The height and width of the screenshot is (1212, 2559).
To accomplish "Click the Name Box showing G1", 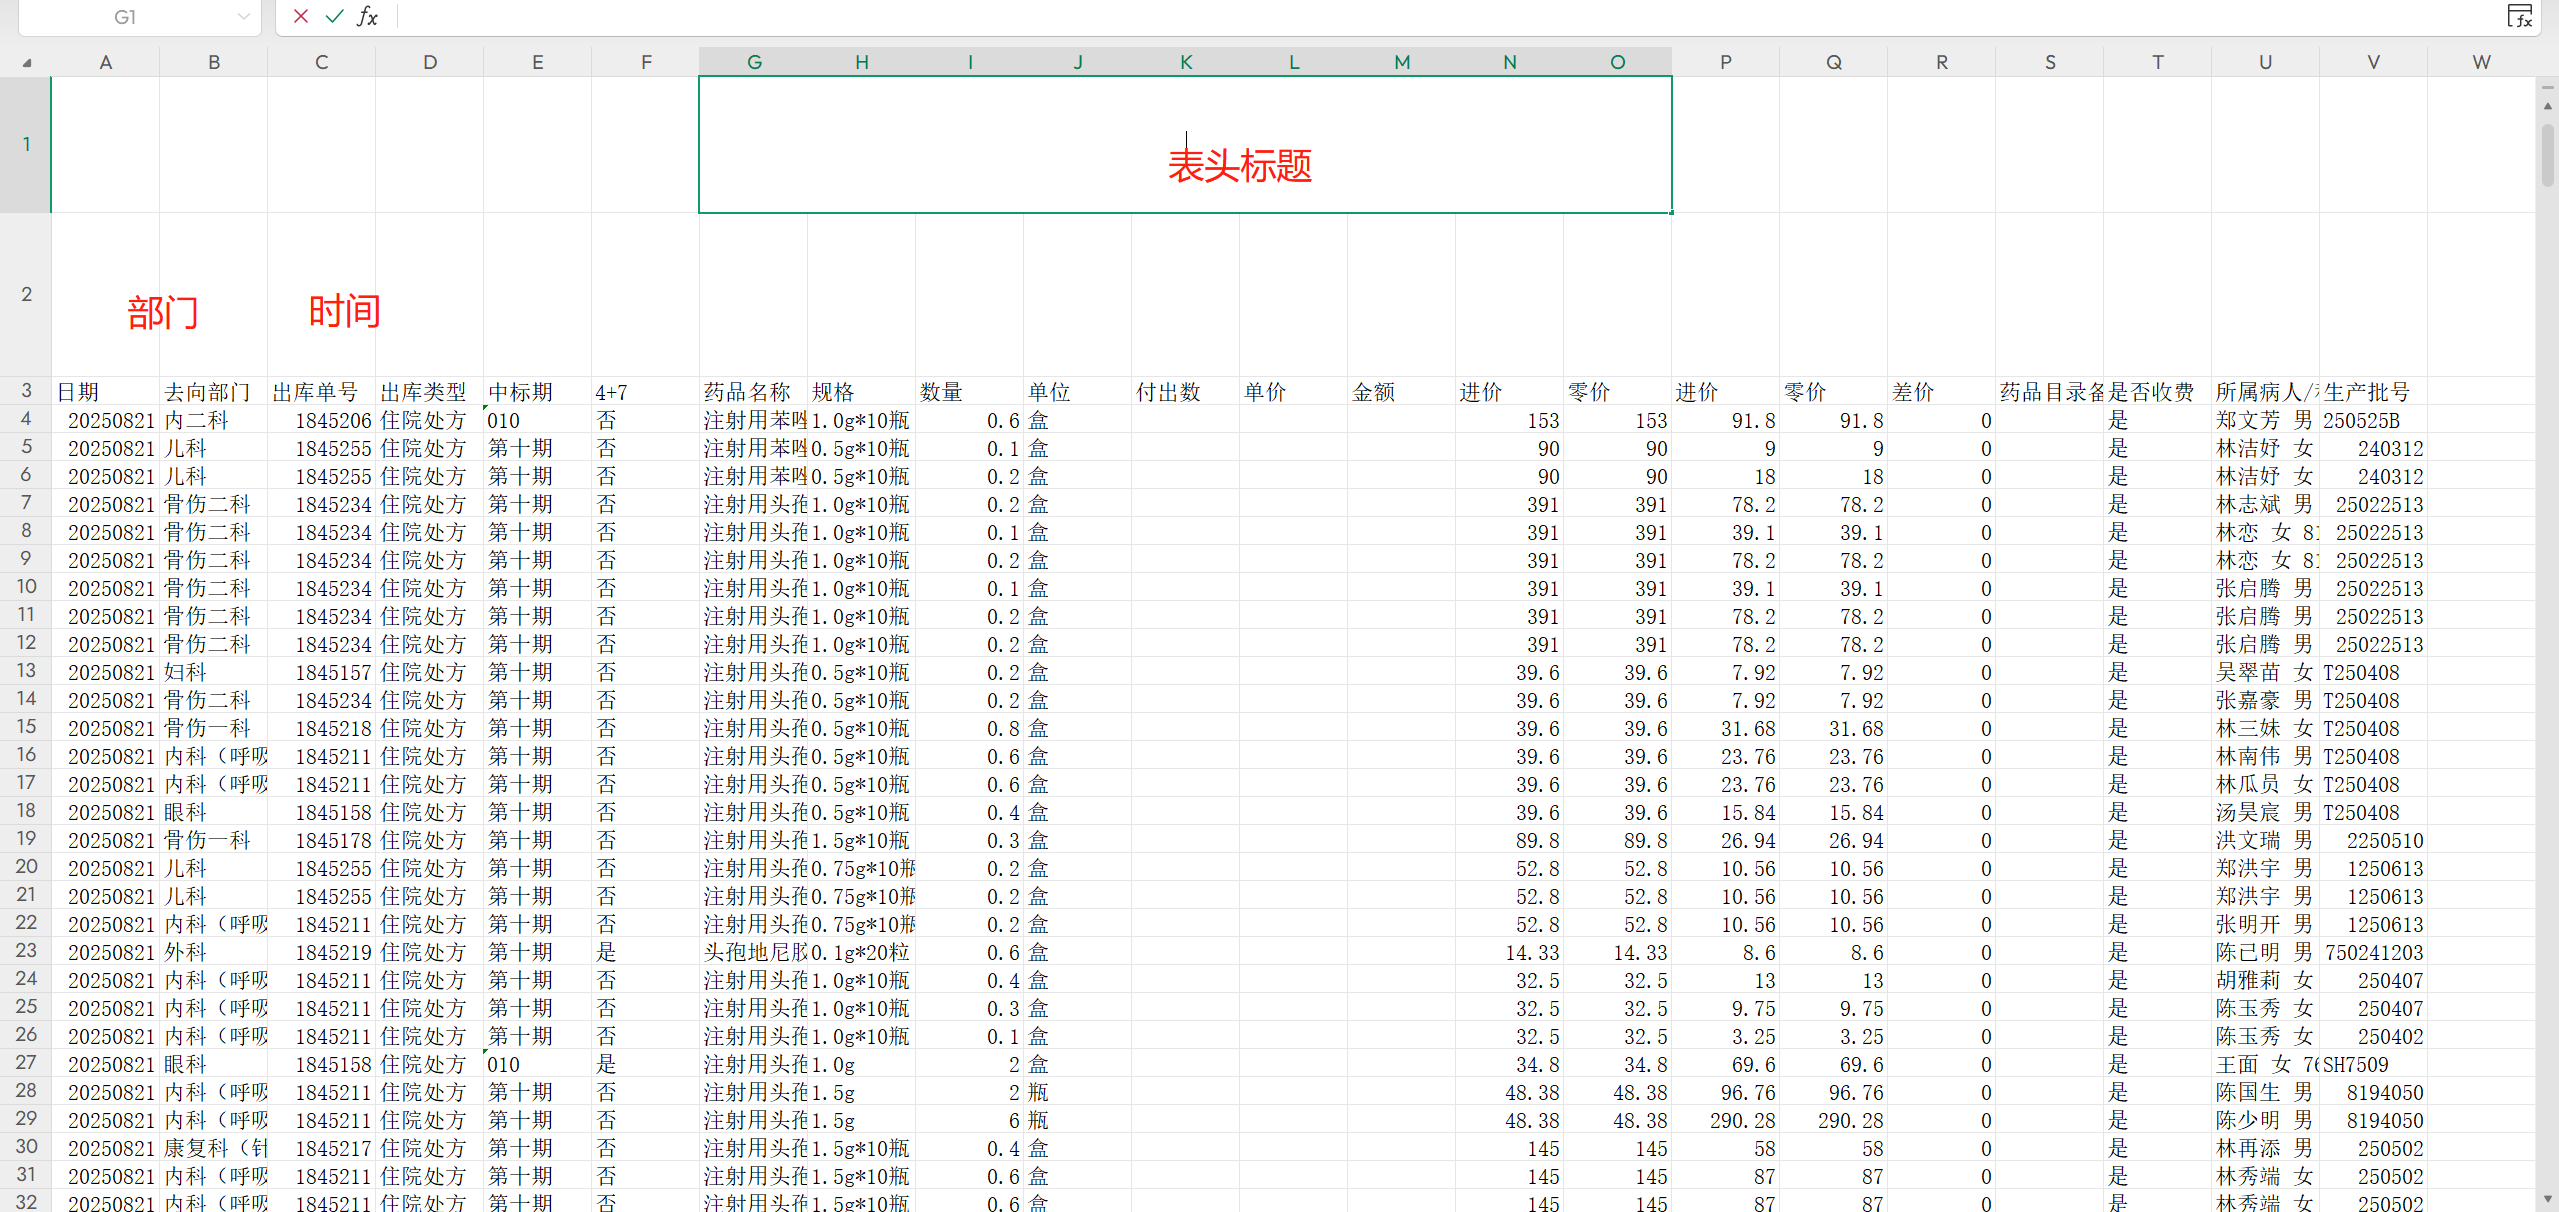I will tap(125, 17).
